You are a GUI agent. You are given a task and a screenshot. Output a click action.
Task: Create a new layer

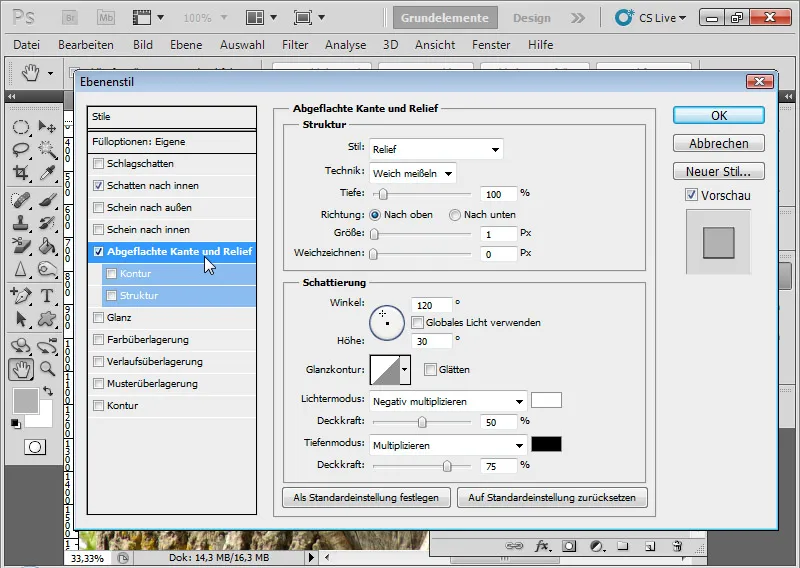click(649, 546)
